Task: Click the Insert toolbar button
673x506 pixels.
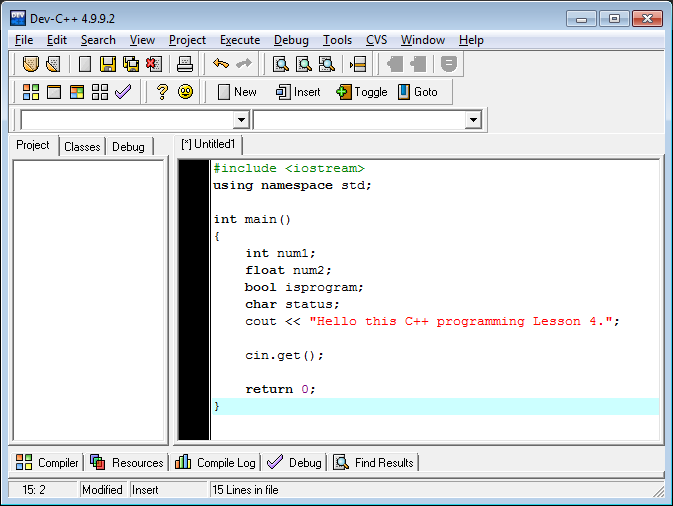Action: [298, 92]
